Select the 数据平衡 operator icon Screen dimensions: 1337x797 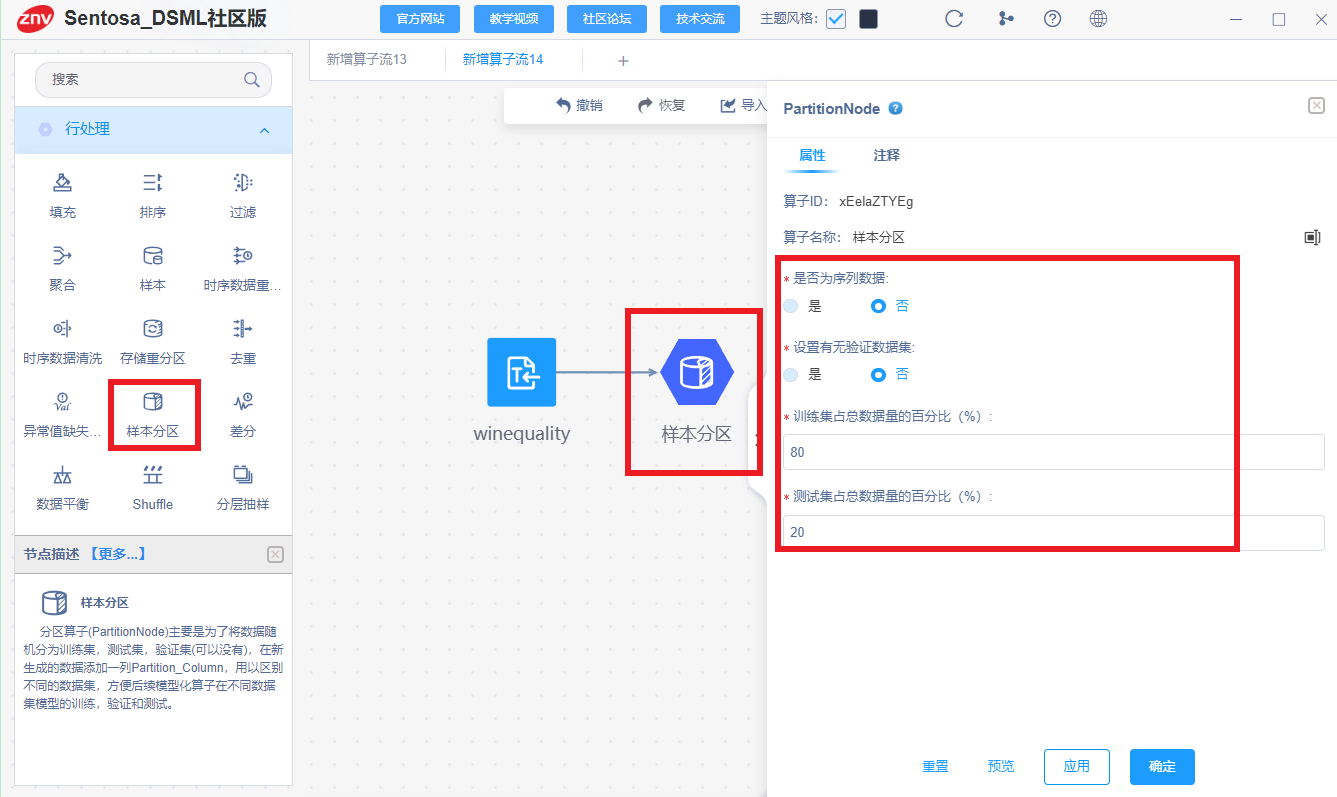[62, 474]
